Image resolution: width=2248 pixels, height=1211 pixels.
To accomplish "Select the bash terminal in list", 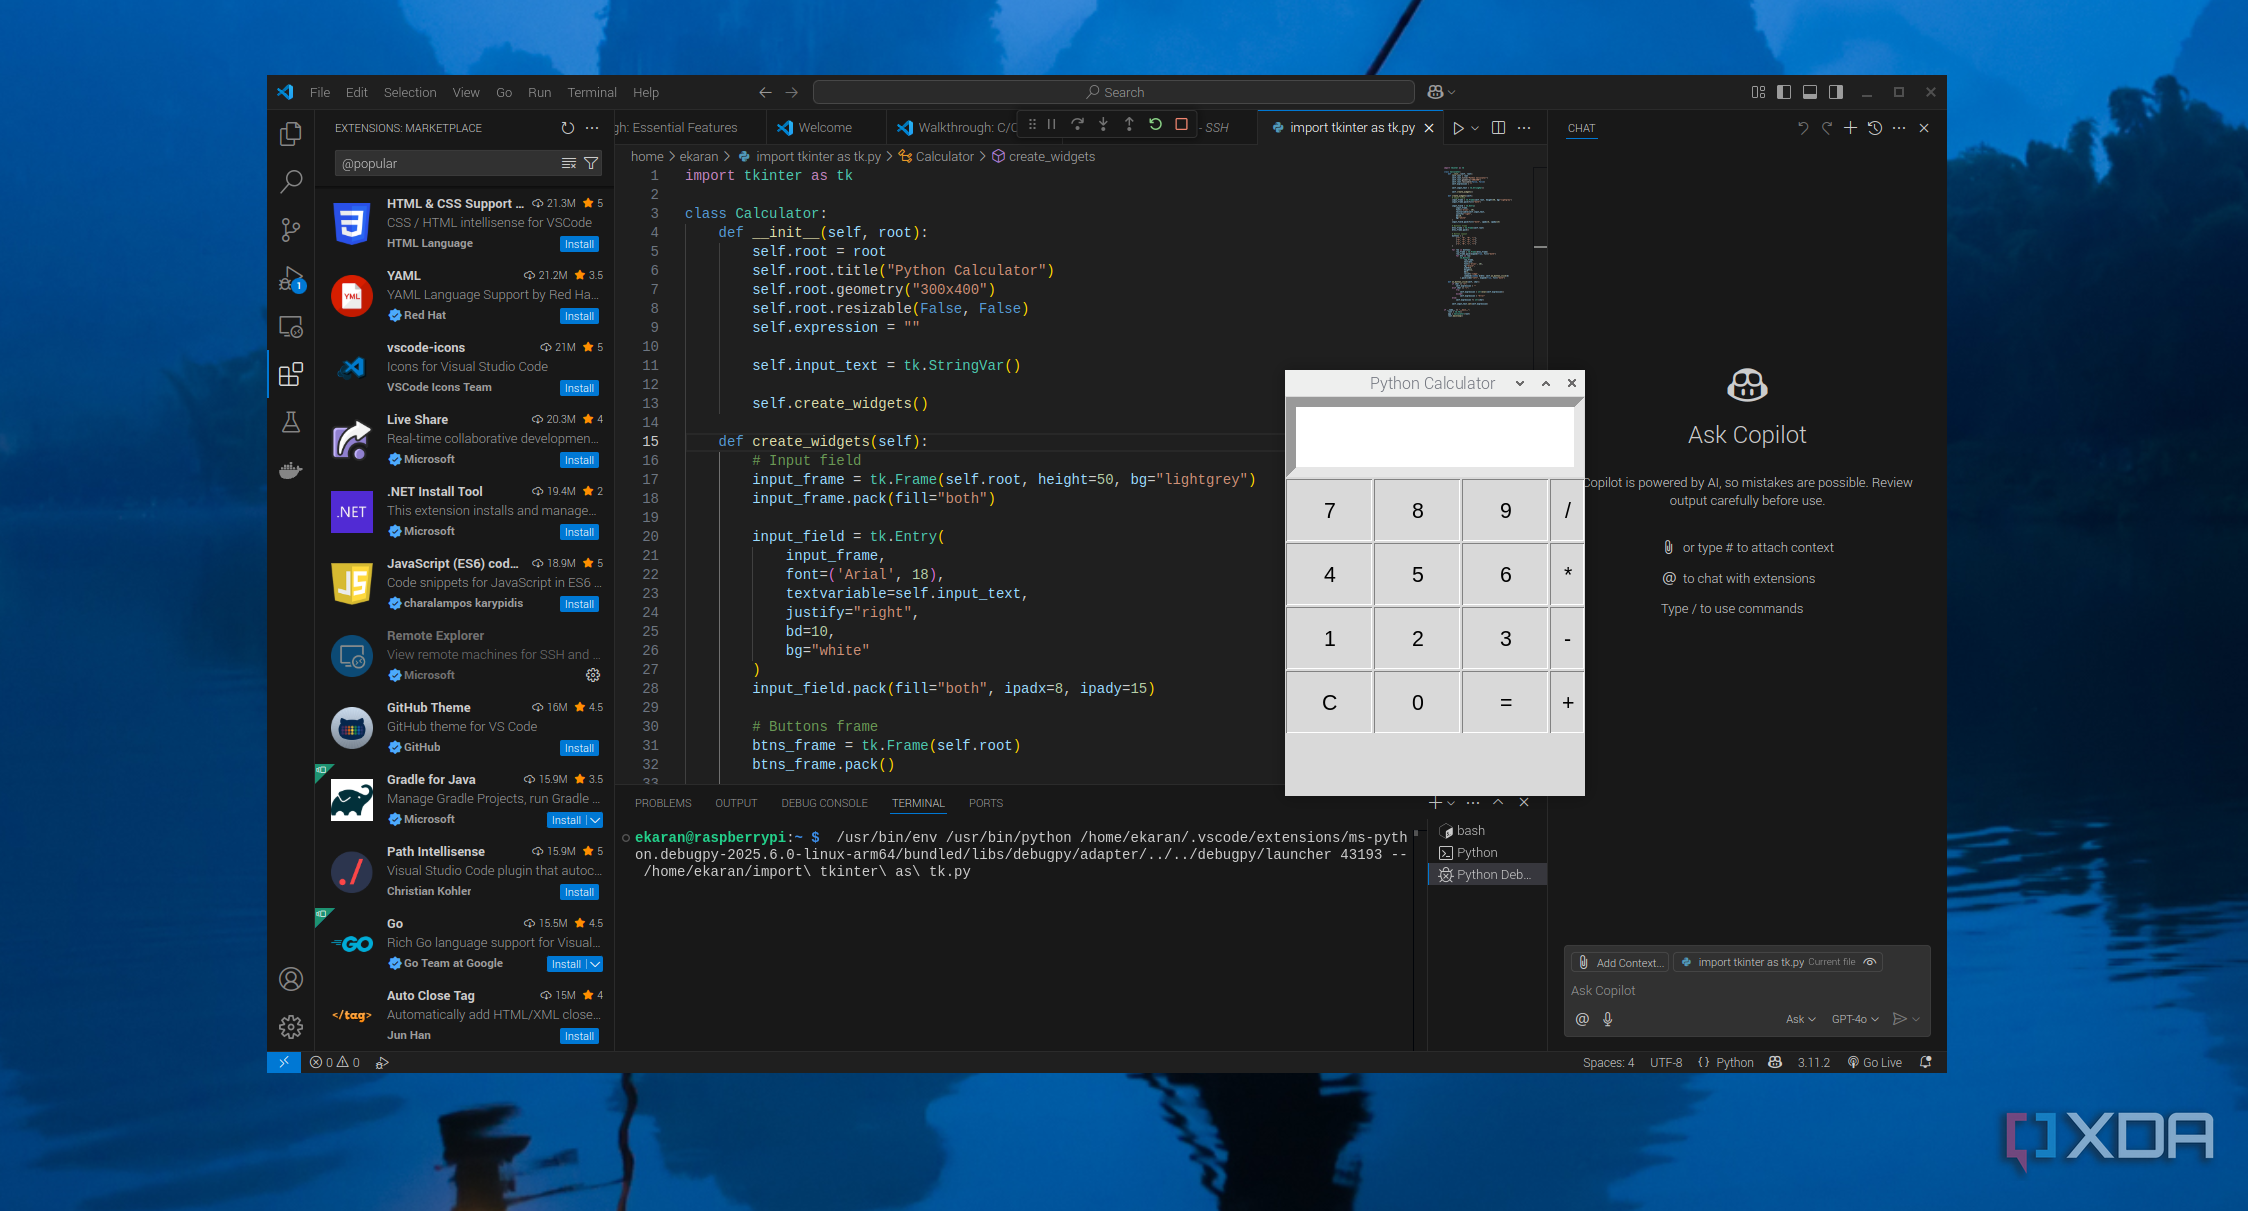I will point(1487,831).
